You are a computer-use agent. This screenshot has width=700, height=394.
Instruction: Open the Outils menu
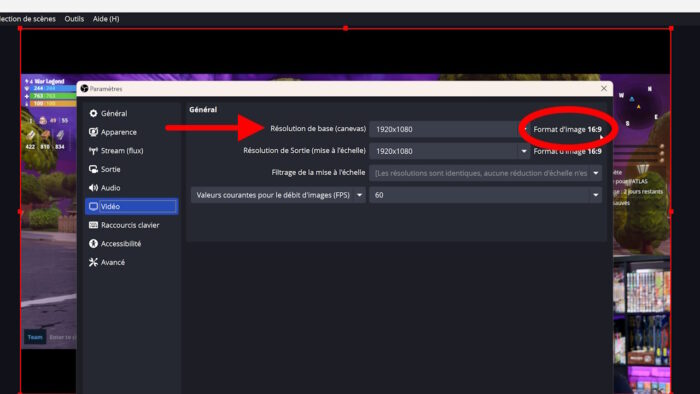74,19
